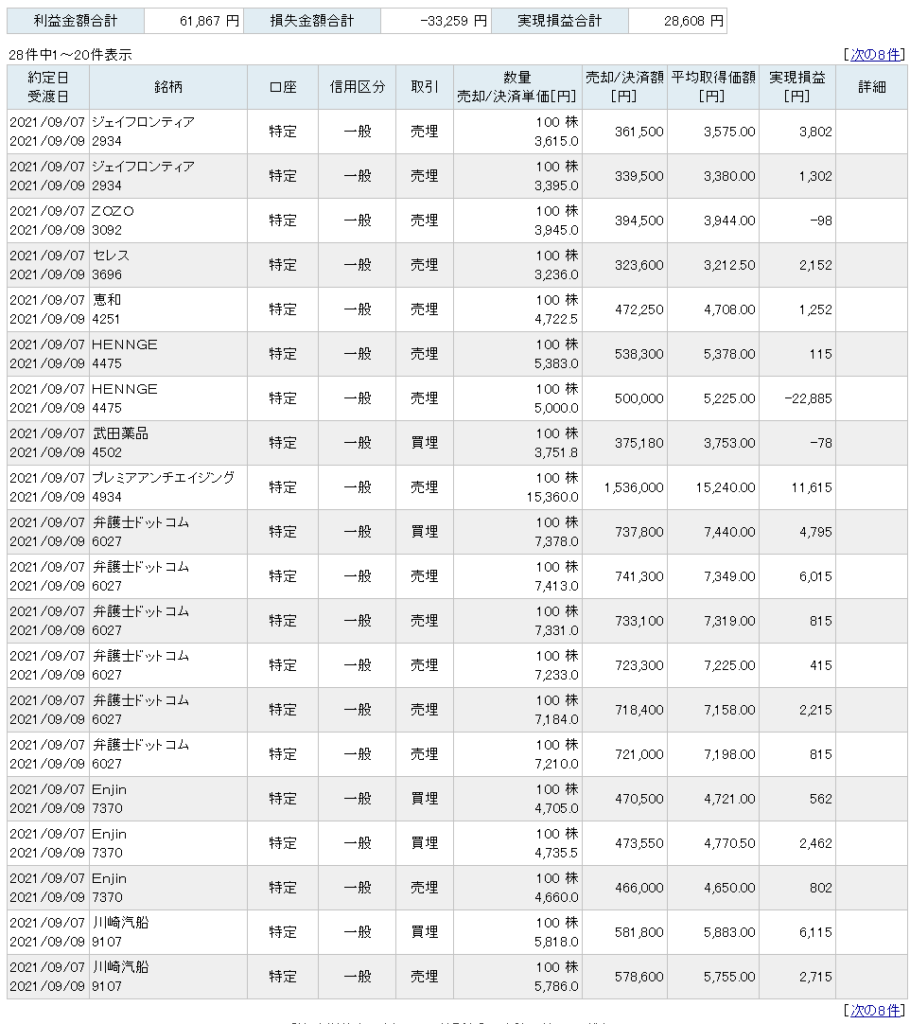Click the 詳細 column header
910x1024 pixels.
click(x=871, y=87)
